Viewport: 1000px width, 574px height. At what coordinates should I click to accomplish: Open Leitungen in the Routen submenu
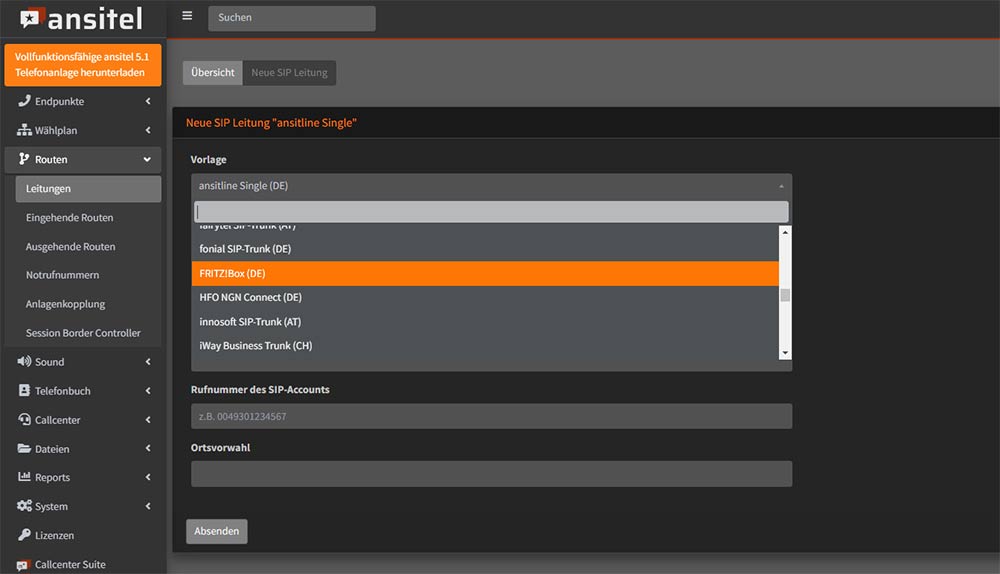pyautogui.click(x=88, y=189)
